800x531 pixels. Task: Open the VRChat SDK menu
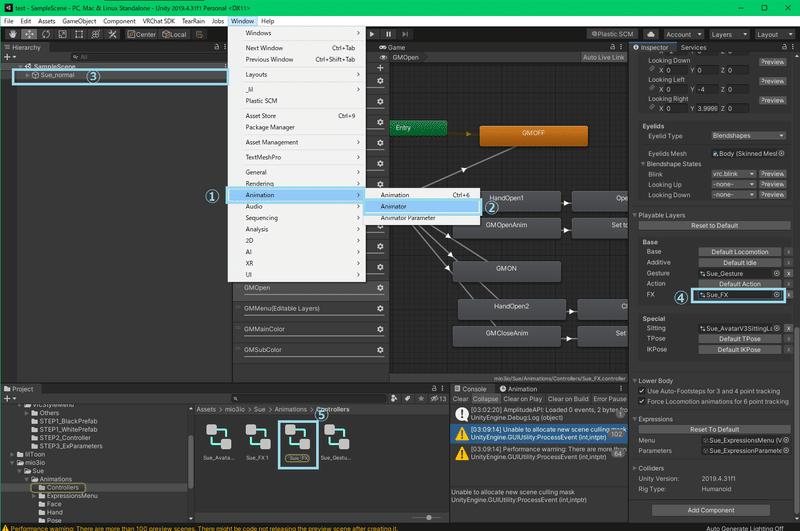tap(159, 21)
